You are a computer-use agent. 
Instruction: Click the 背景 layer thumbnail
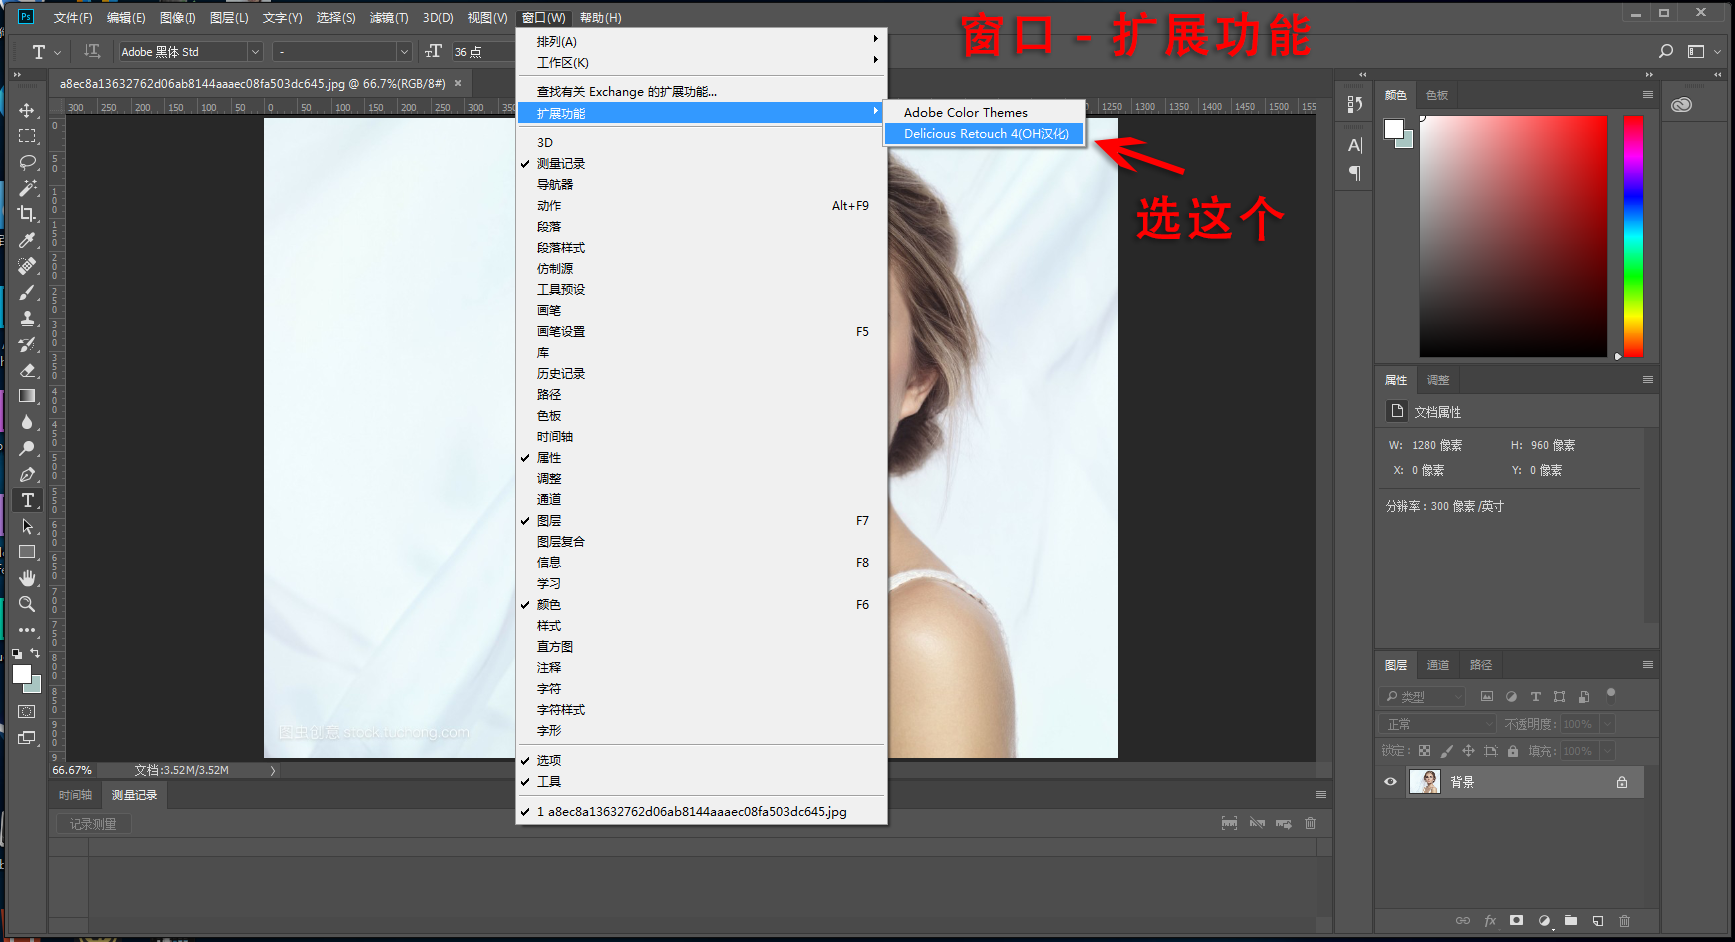click(x=1424, y=782)
